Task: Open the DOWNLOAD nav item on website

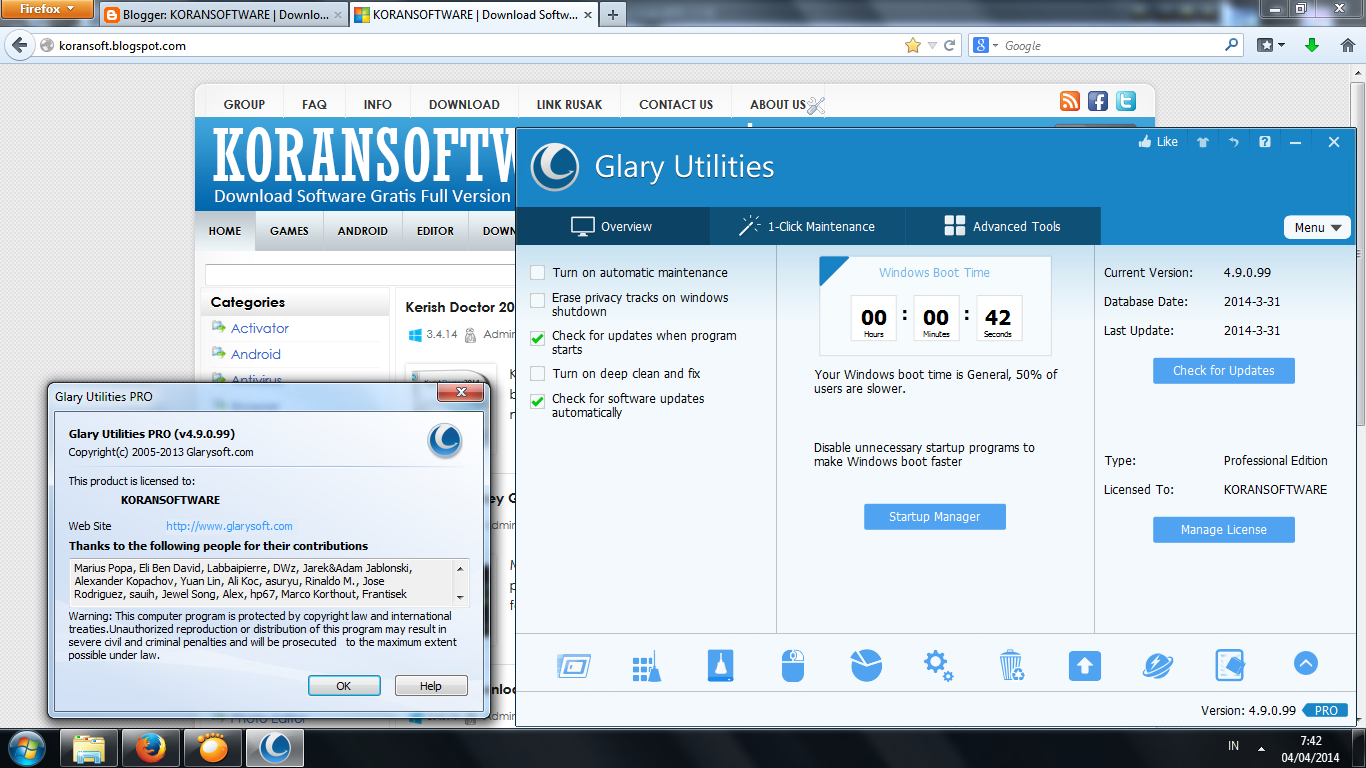Action: pyautogui.click(x=464, y=104)
